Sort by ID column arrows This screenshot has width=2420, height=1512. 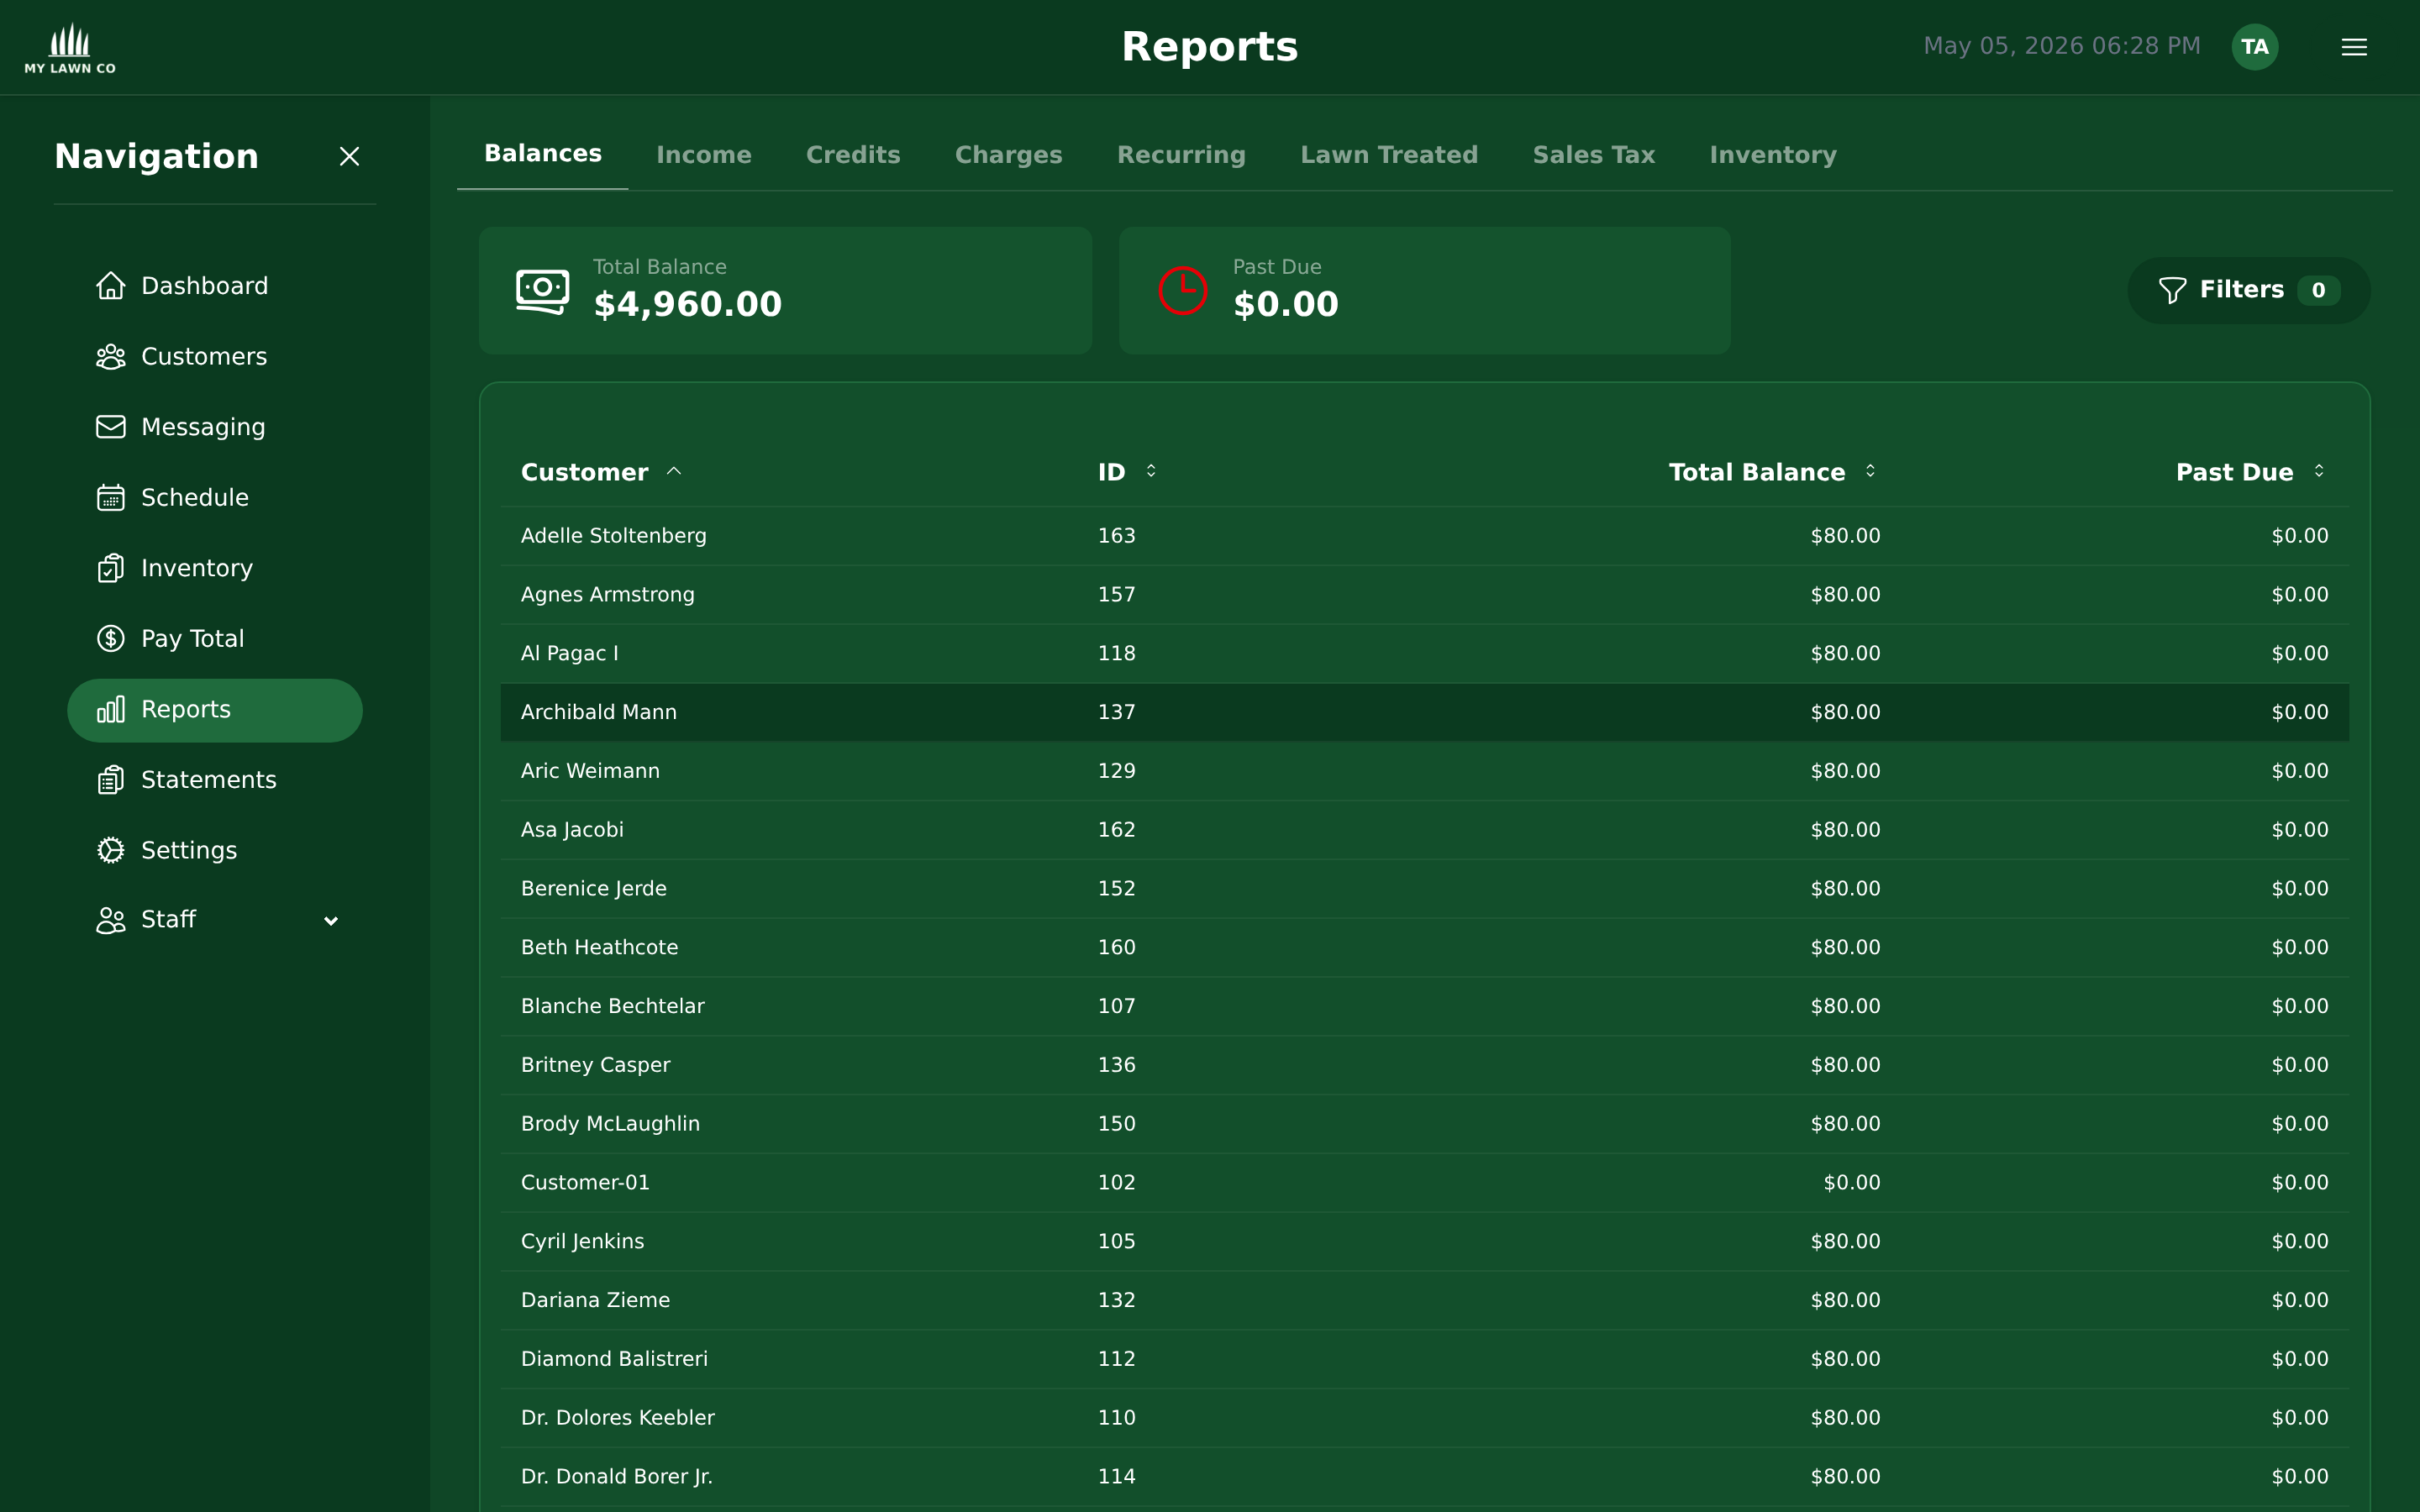point(1151,471)
